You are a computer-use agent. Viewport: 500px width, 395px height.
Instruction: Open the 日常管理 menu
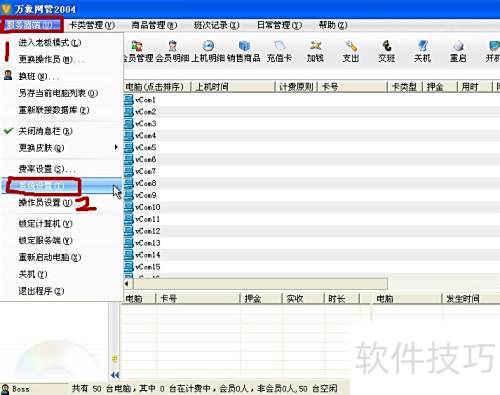[x=279, y=25]
